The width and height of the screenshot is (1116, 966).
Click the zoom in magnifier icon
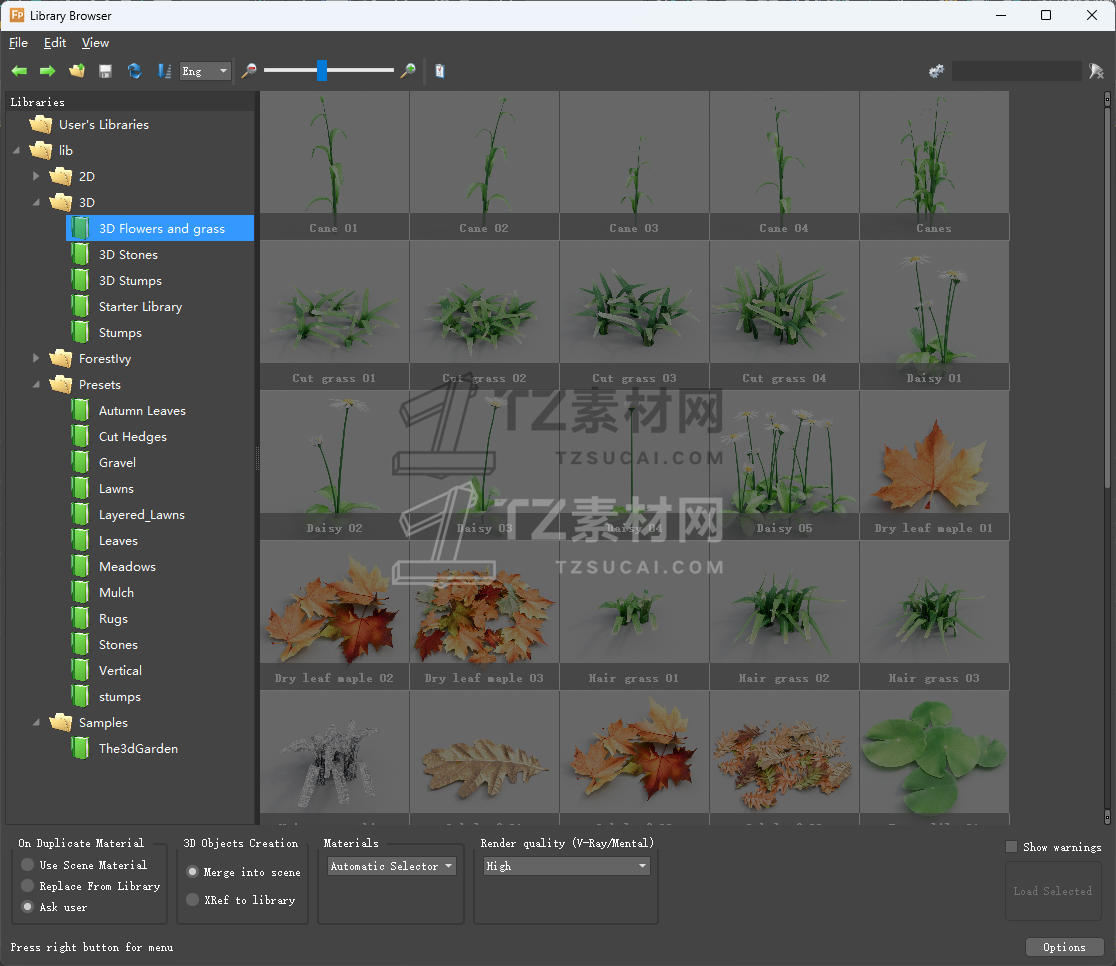408,71
